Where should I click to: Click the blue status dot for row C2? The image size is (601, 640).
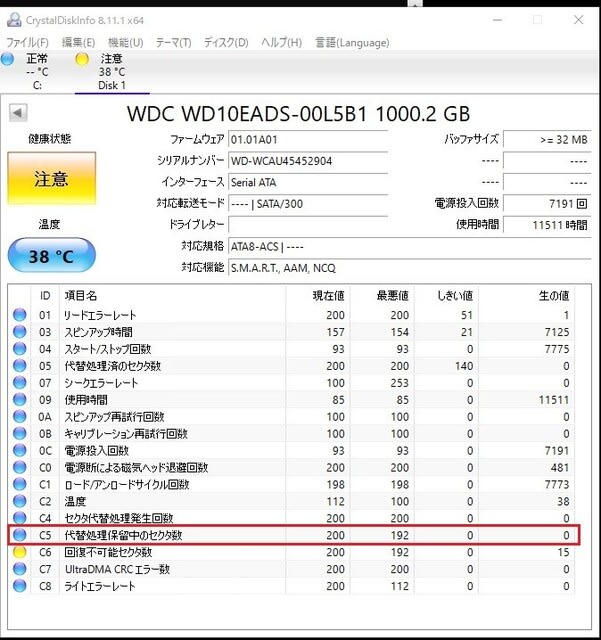pyautogui.click(x=20, y=501)
